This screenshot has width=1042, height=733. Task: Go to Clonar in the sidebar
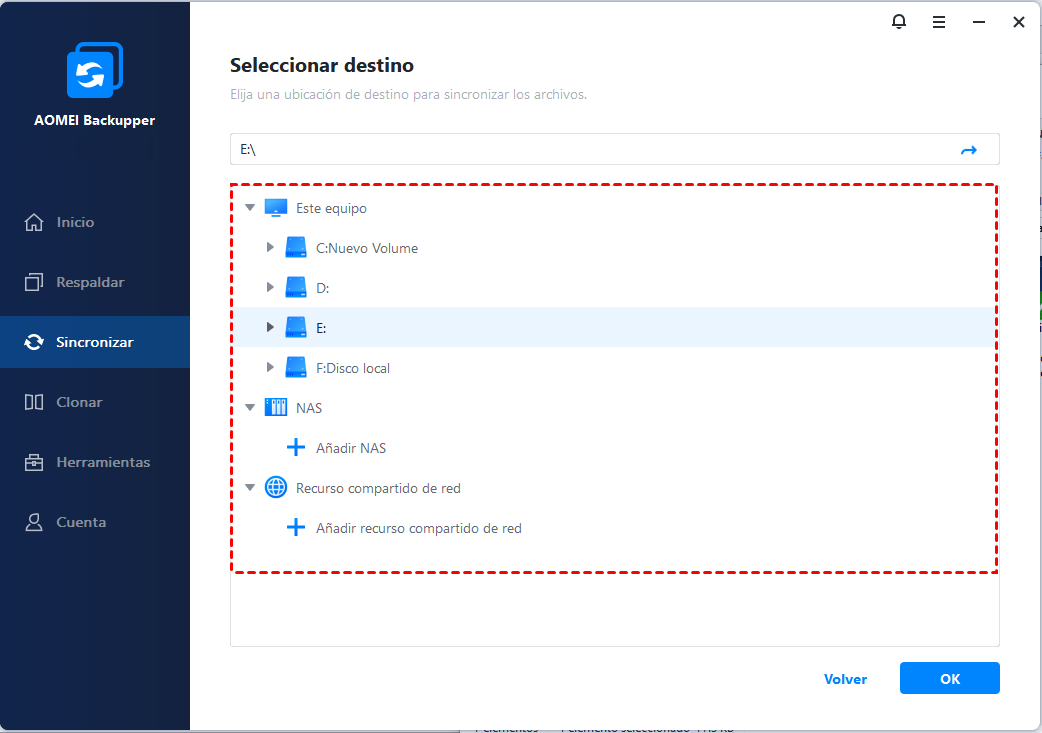(79, 402)
